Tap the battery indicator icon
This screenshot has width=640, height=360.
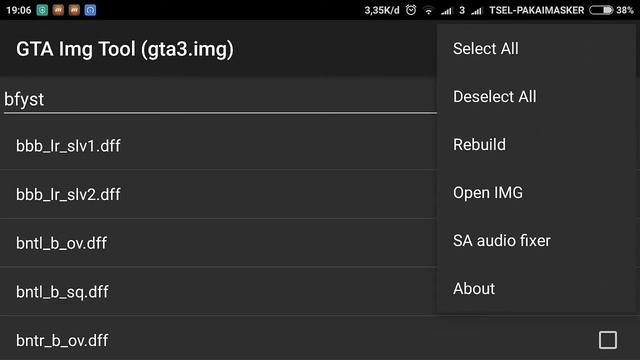click(601, 10)
